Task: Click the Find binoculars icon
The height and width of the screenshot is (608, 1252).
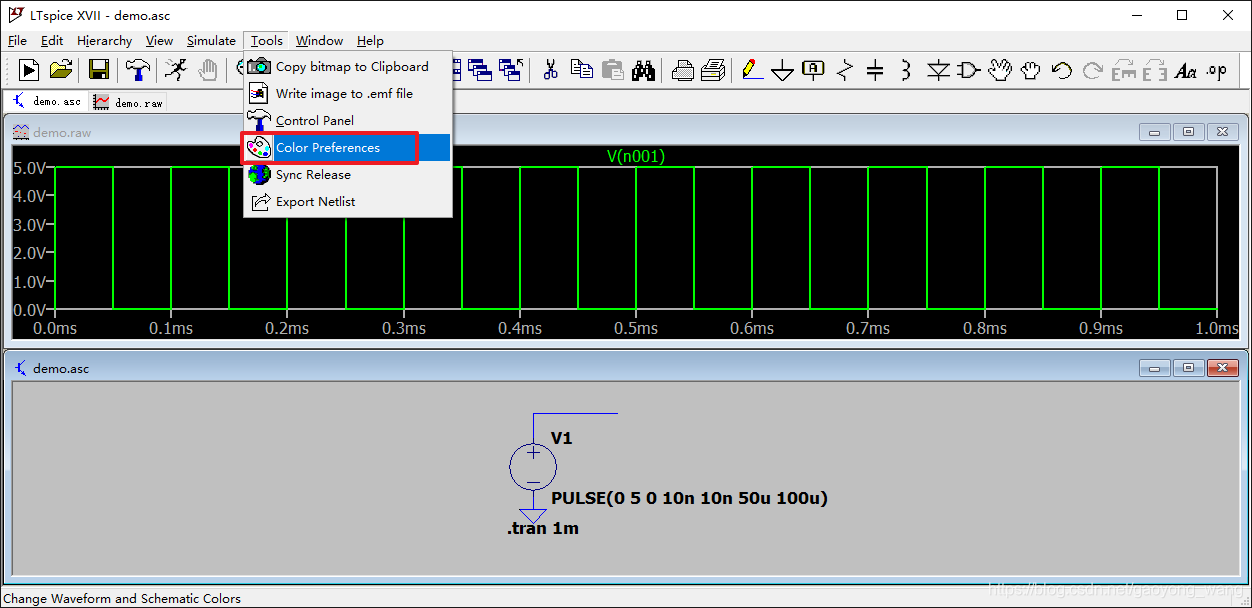Action: (x=643, y=69)
